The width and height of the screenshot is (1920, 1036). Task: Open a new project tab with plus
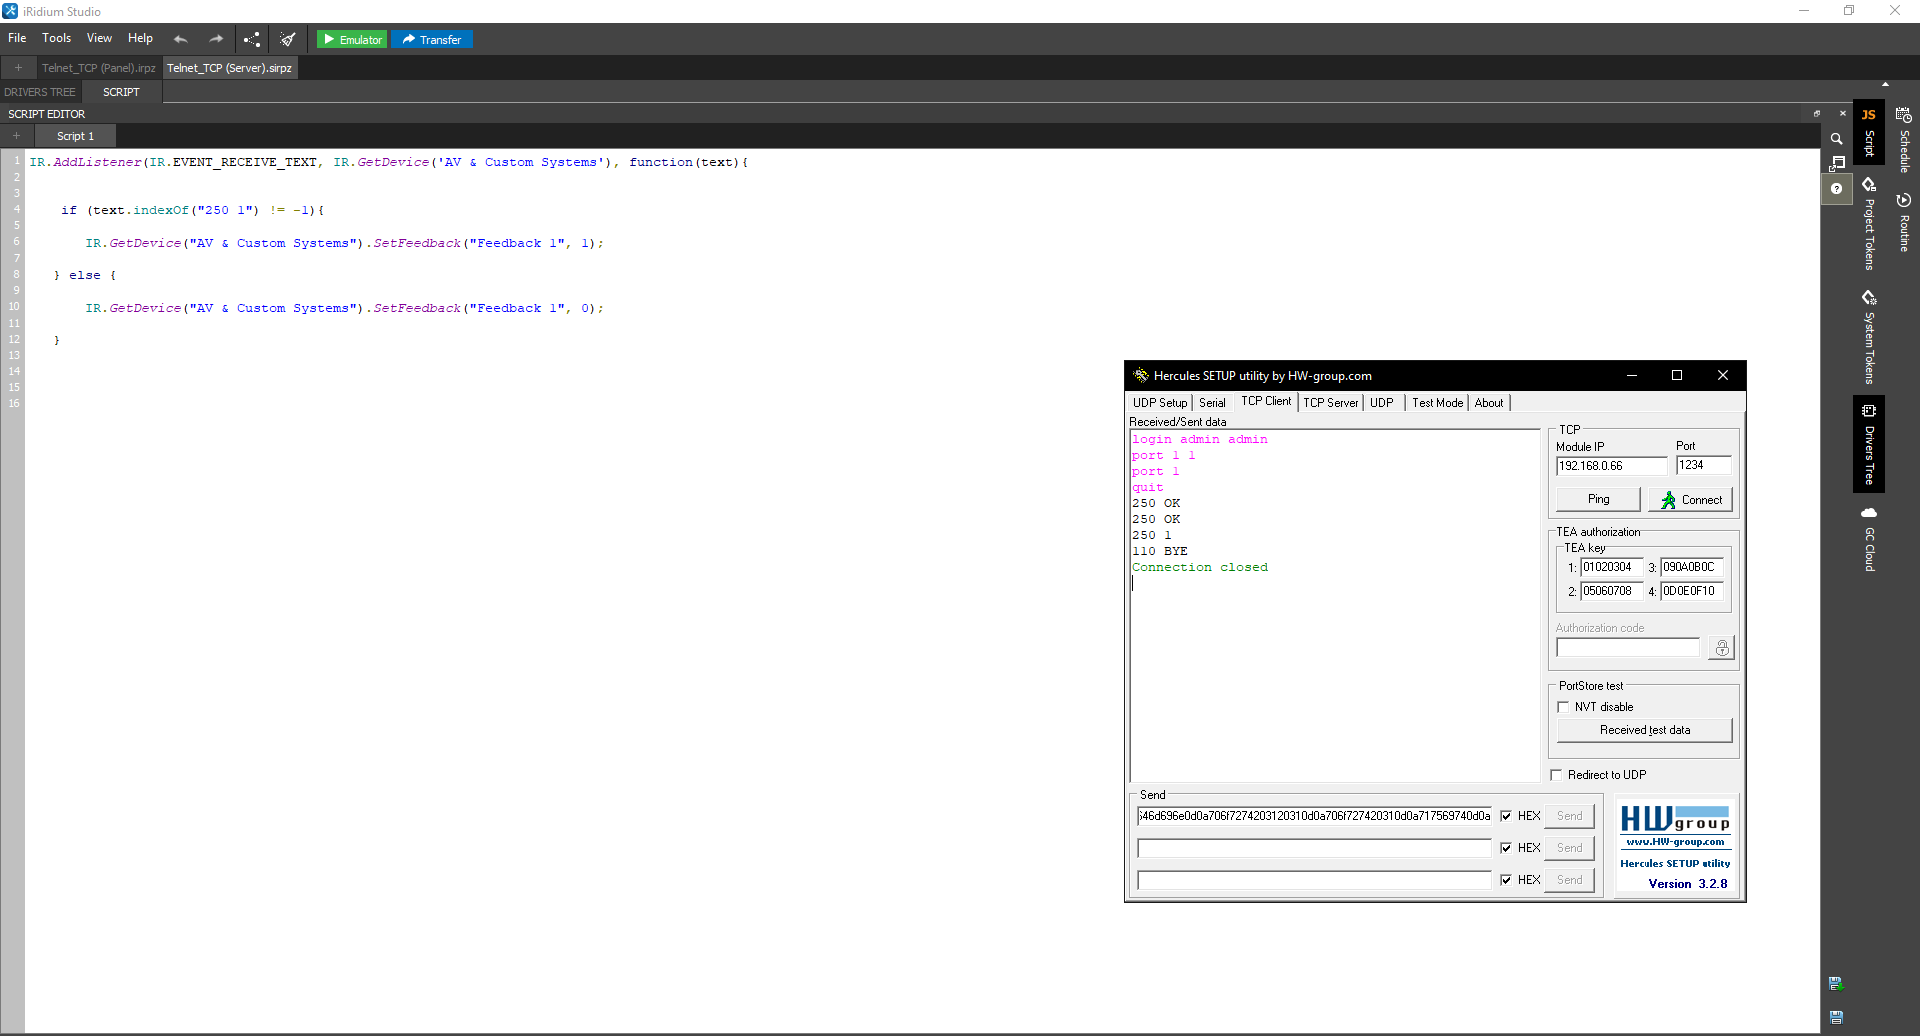18,68
